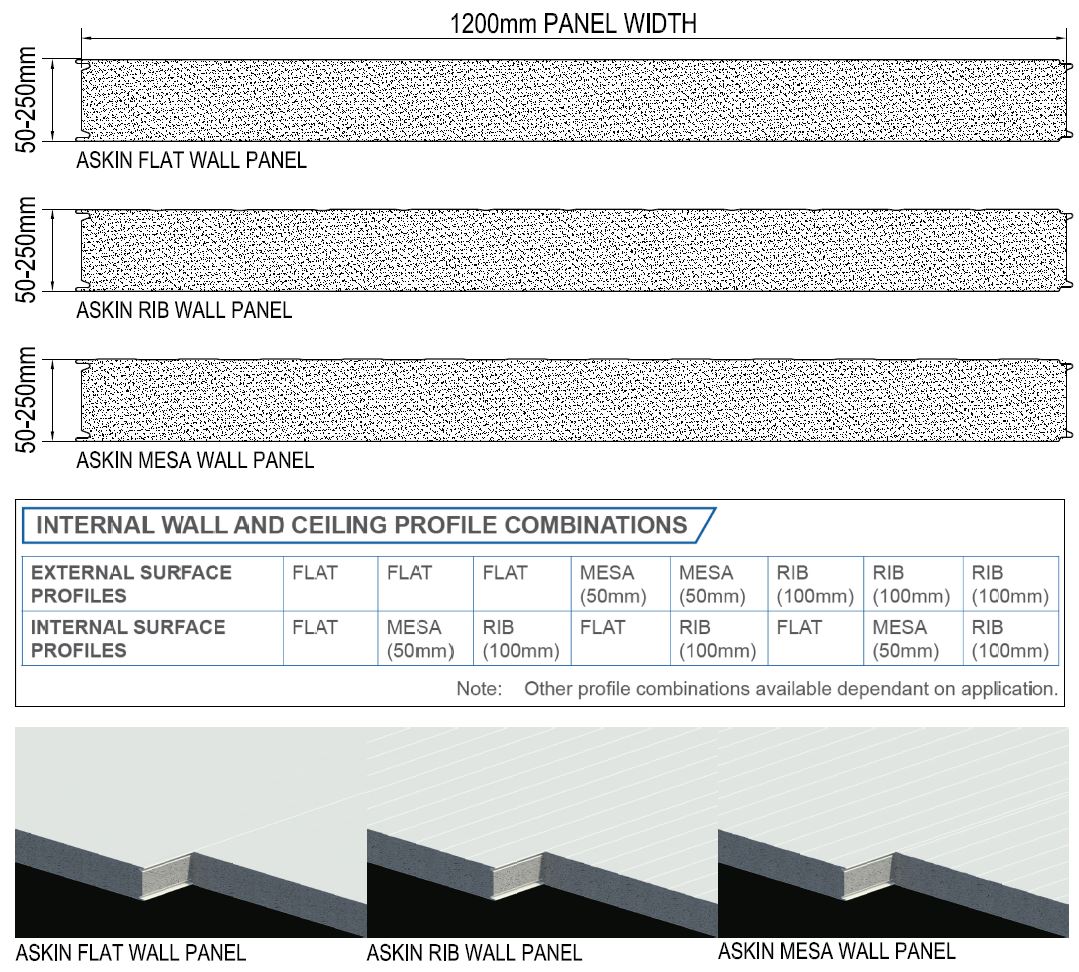Select the mesa wall panel cross-section drawing
This screenshot has width=1079, height=972.
pyautogui.click(x=574, y=400)
